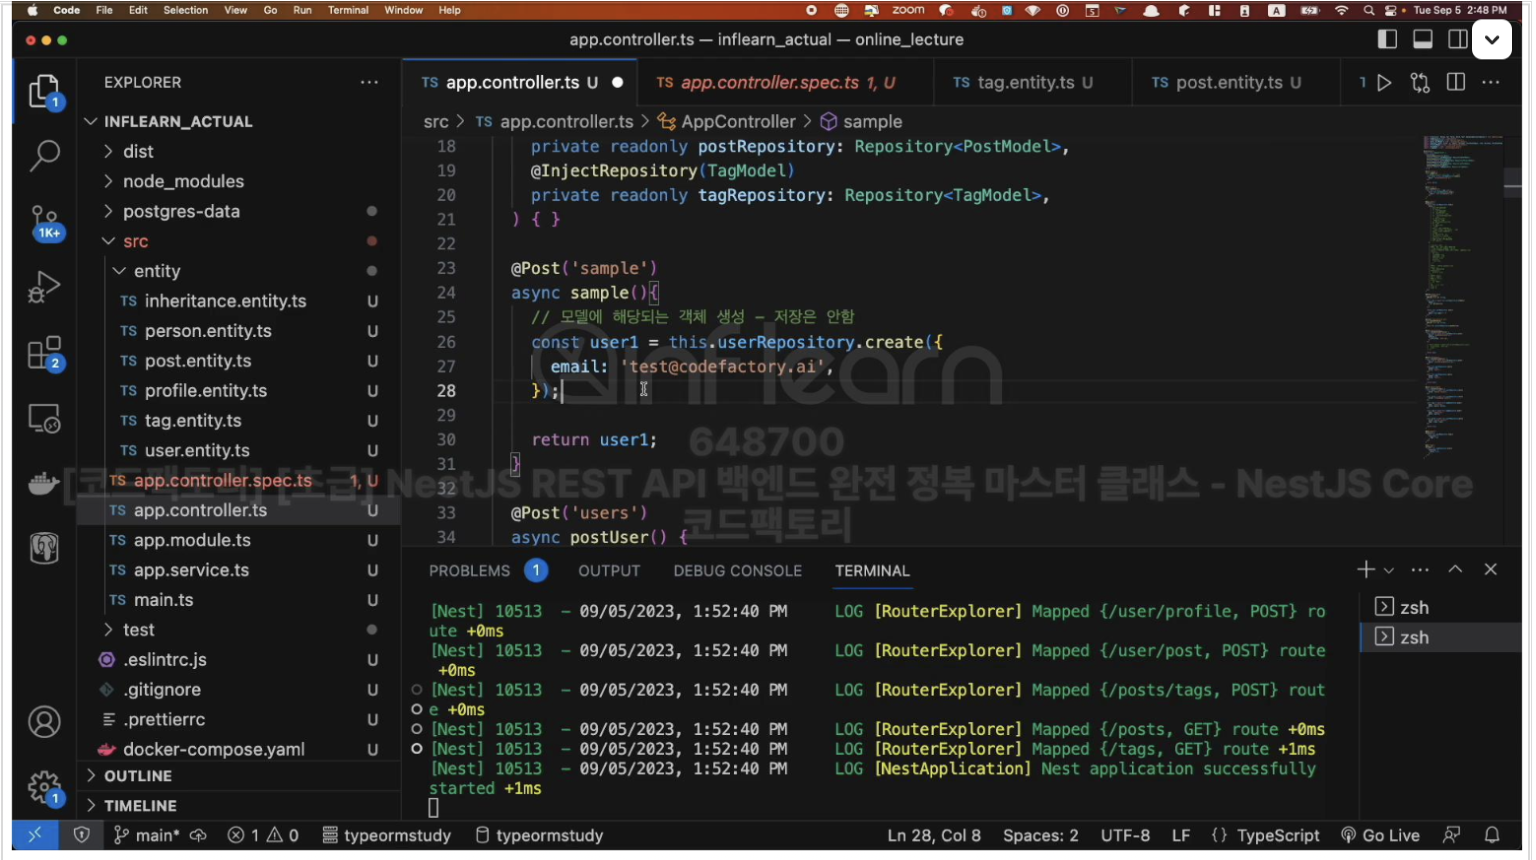Close the terminal panel

point(1491,570)
